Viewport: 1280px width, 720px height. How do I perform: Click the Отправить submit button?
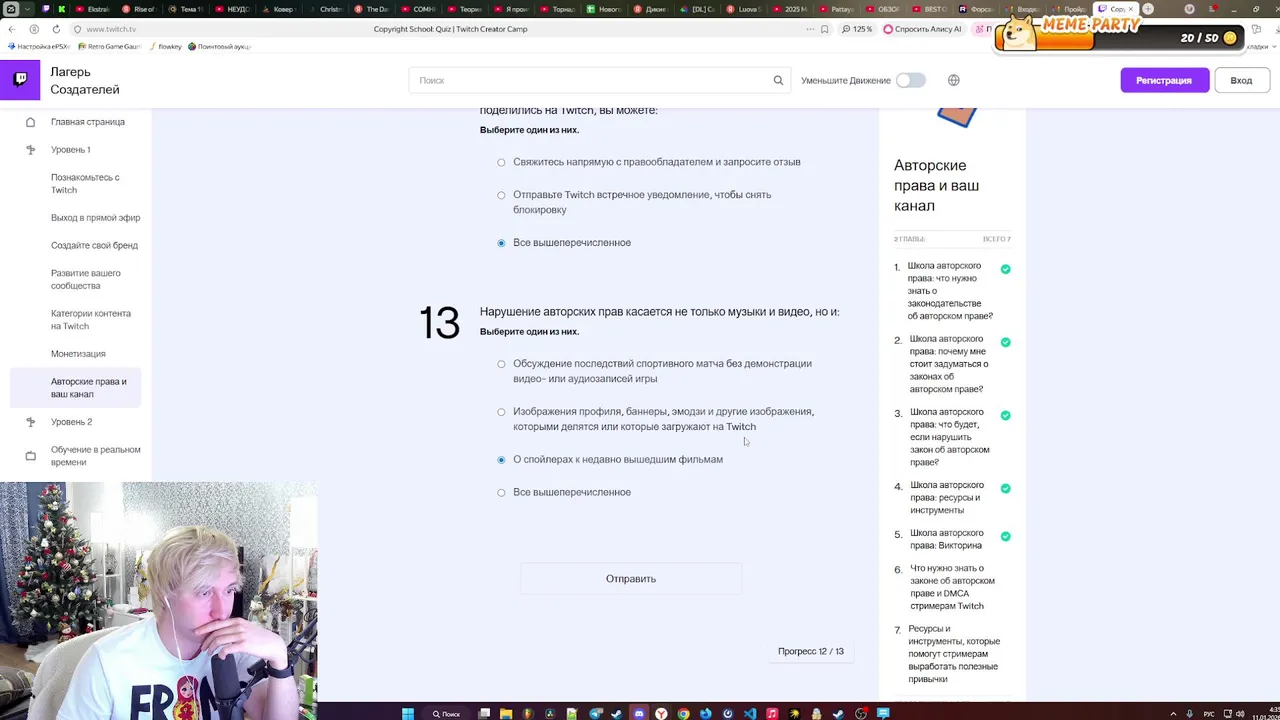tap(631, 579)
